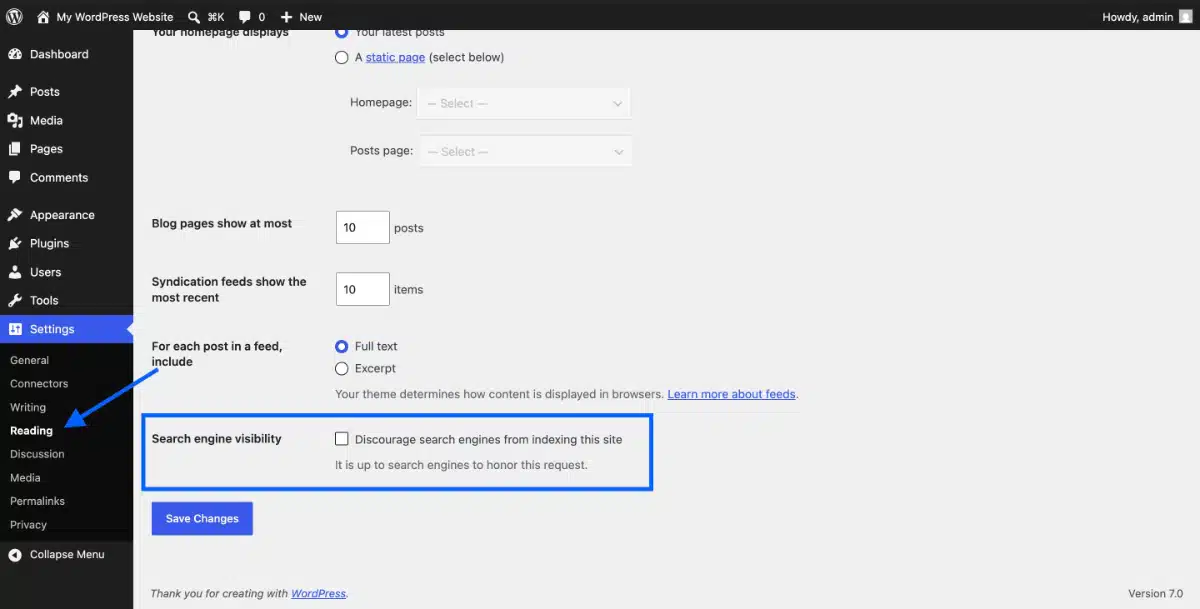Click the Appearance paintbrush icon
Viewport: 1200px width, 609px height.
(15, 215)
